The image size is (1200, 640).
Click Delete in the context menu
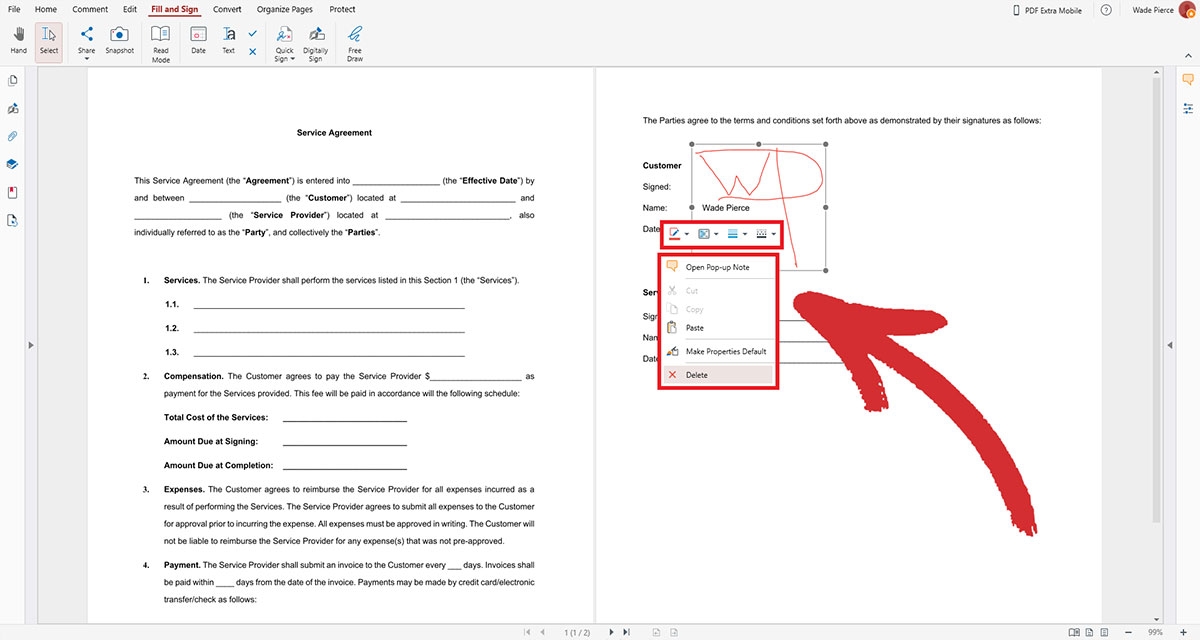(x=718, y=375)
